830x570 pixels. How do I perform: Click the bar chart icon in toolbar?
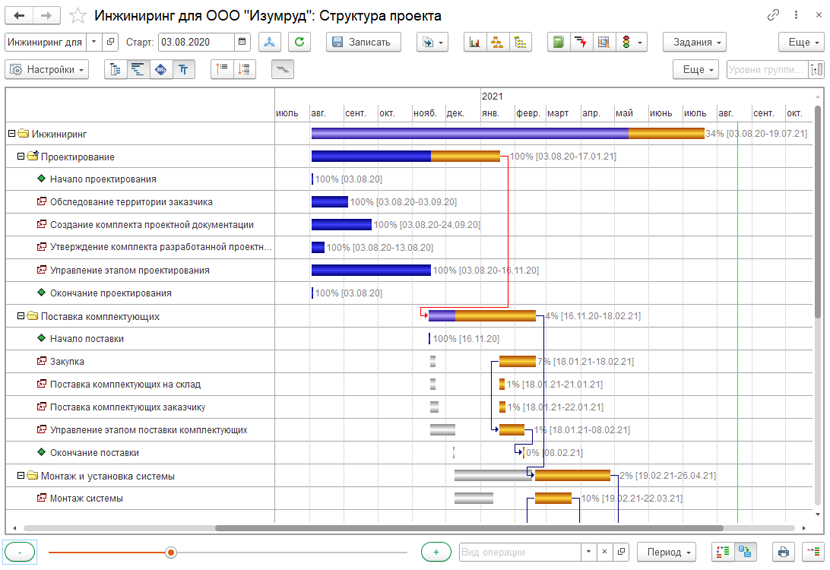(475, 42)
